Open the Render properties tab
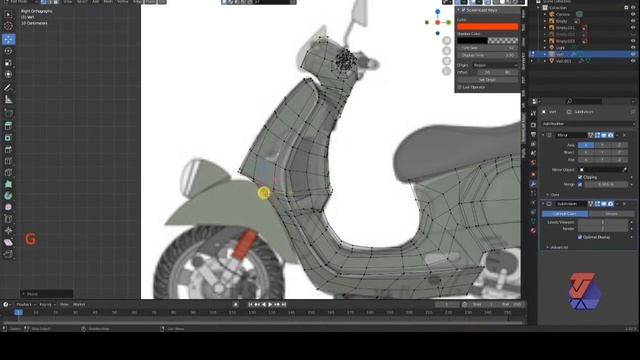This screenshot has height=360, width=640. 533,125
